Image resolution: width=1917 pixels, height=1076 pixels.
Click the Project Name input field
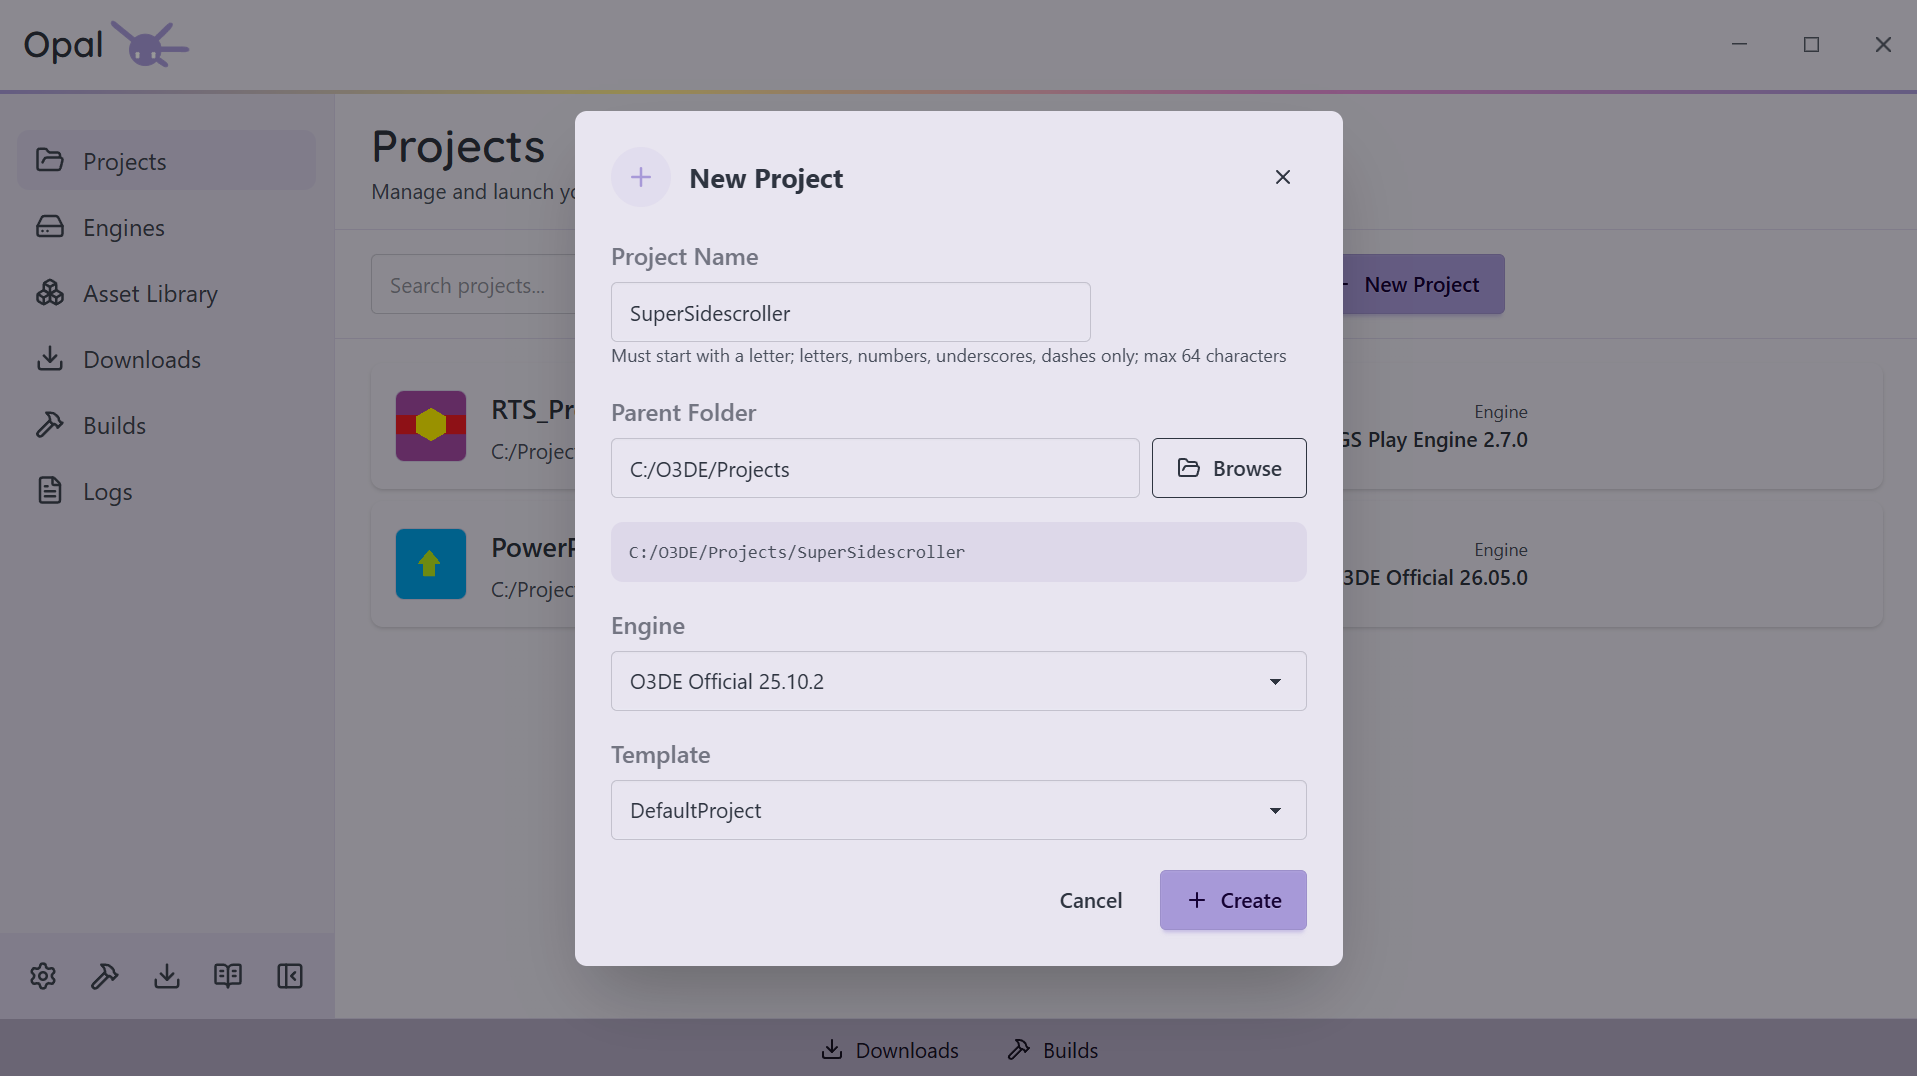[x=850, y=313]
